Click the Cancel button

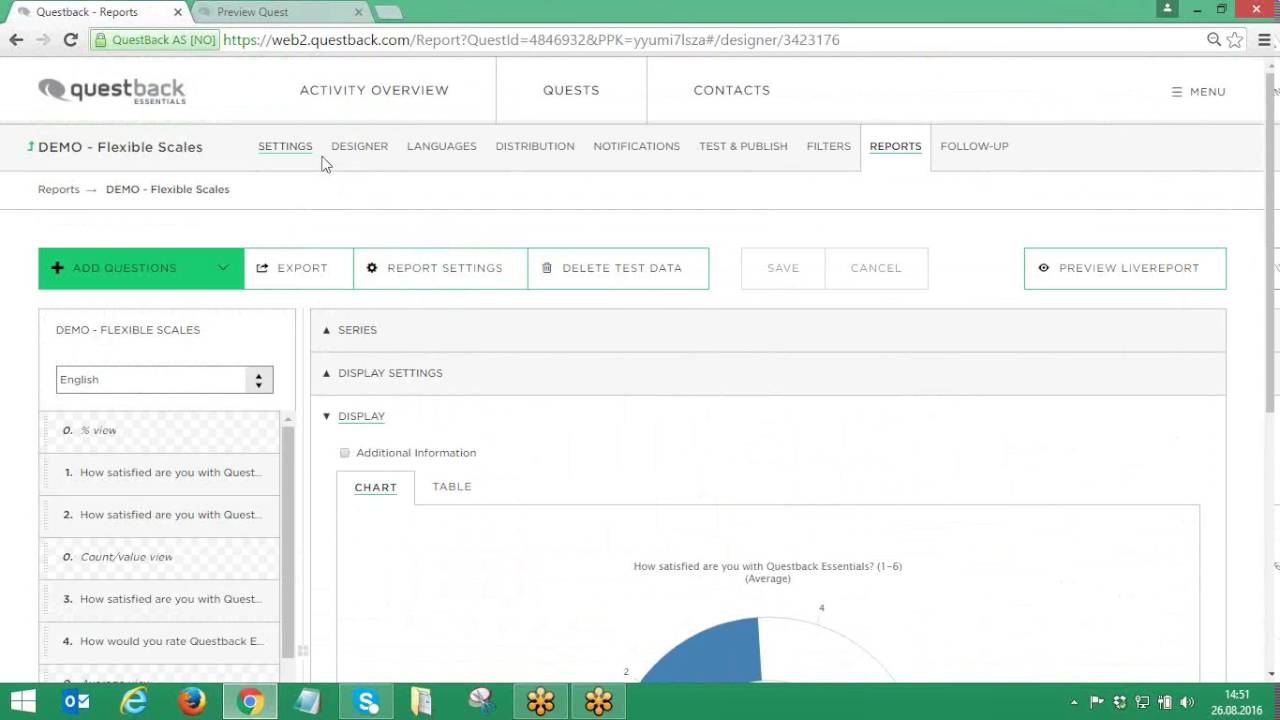(876, 268)
